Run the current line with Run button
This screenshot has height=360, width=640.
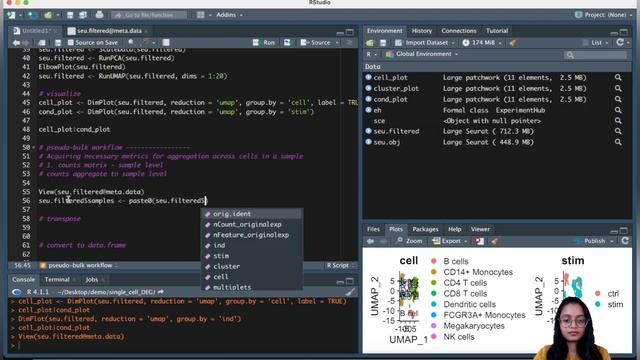[x=264, y=42]
